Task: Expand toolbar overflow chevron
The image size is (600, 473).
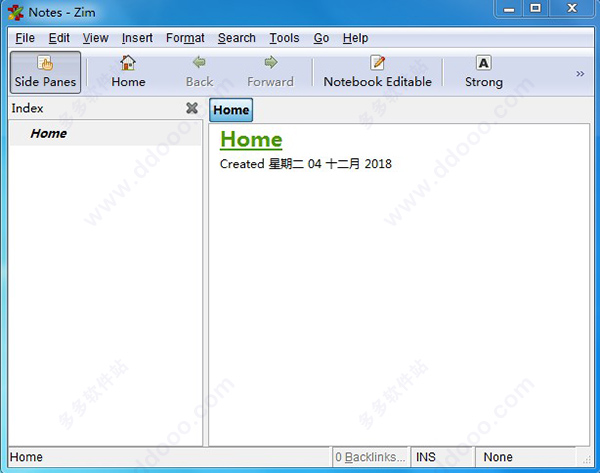Action: point(580,73)
